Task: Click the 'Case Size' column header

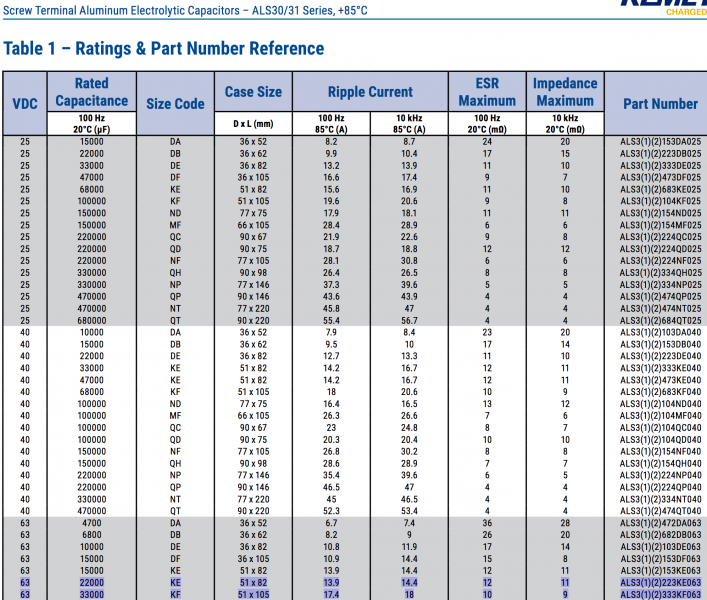Action: pyautogui.click(x=253, y=92)
